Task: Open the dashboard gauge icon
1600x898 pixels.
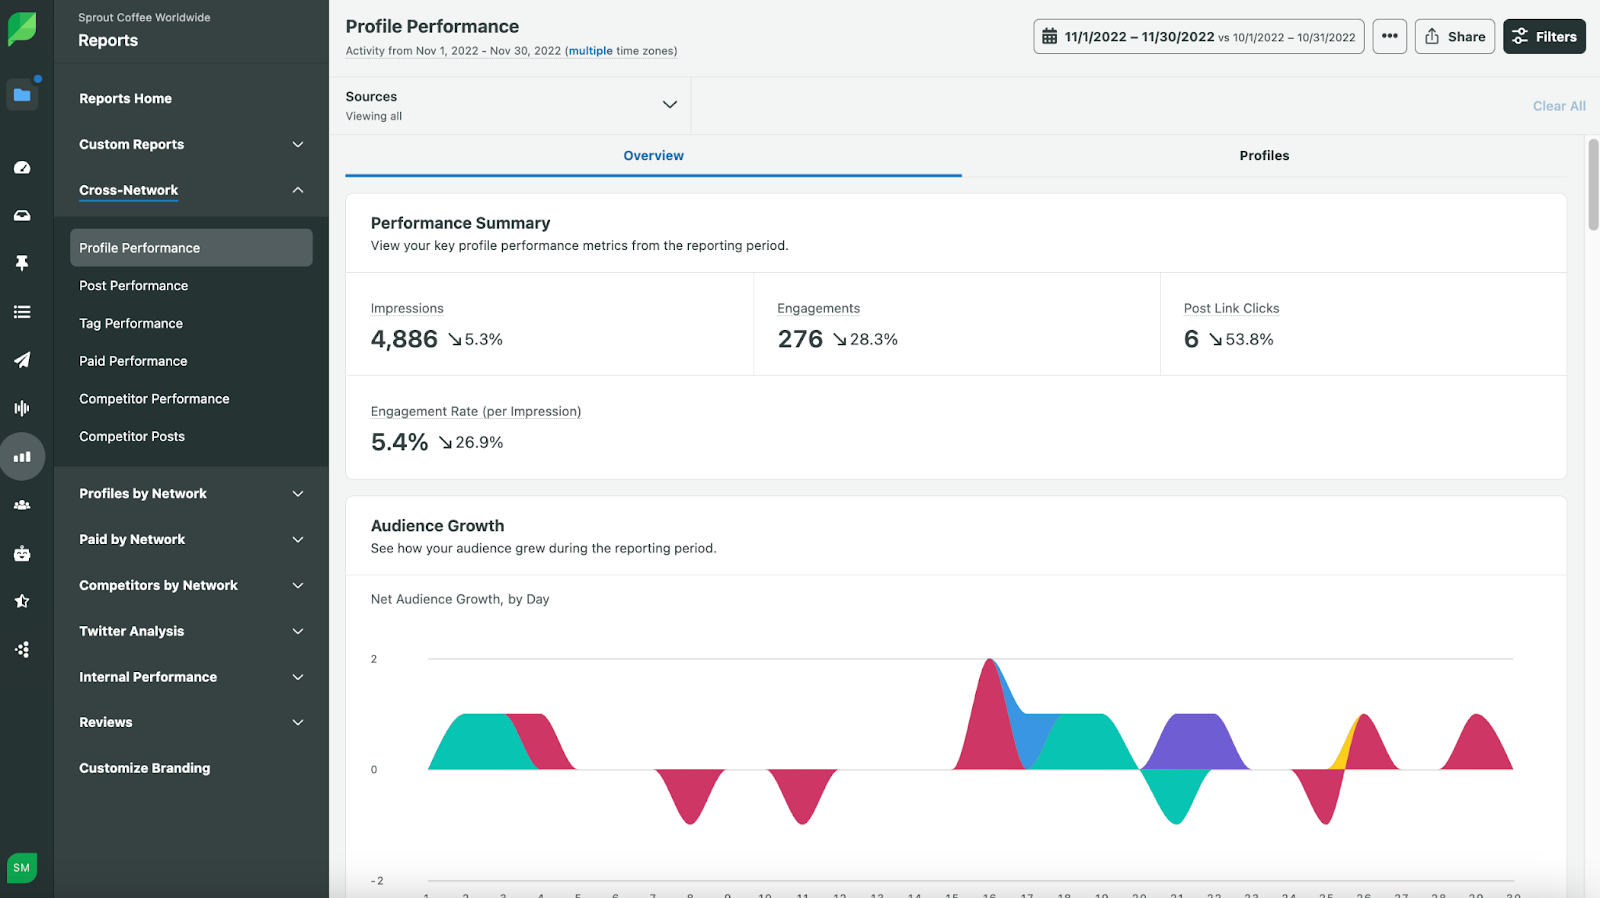Action: [x=22, y=168]
